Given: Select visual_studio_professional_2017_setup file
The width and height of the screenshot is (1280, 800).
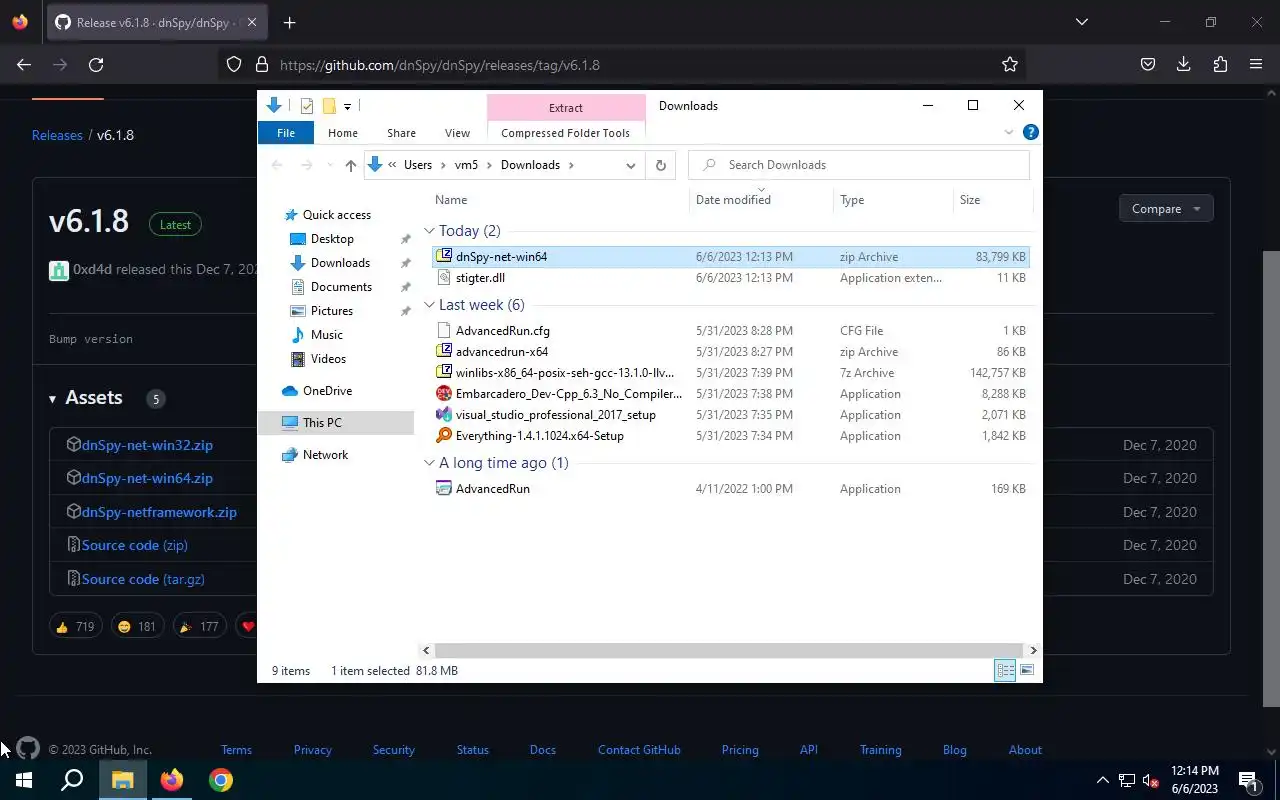Looking at the screenshot, I should (731, 415).
